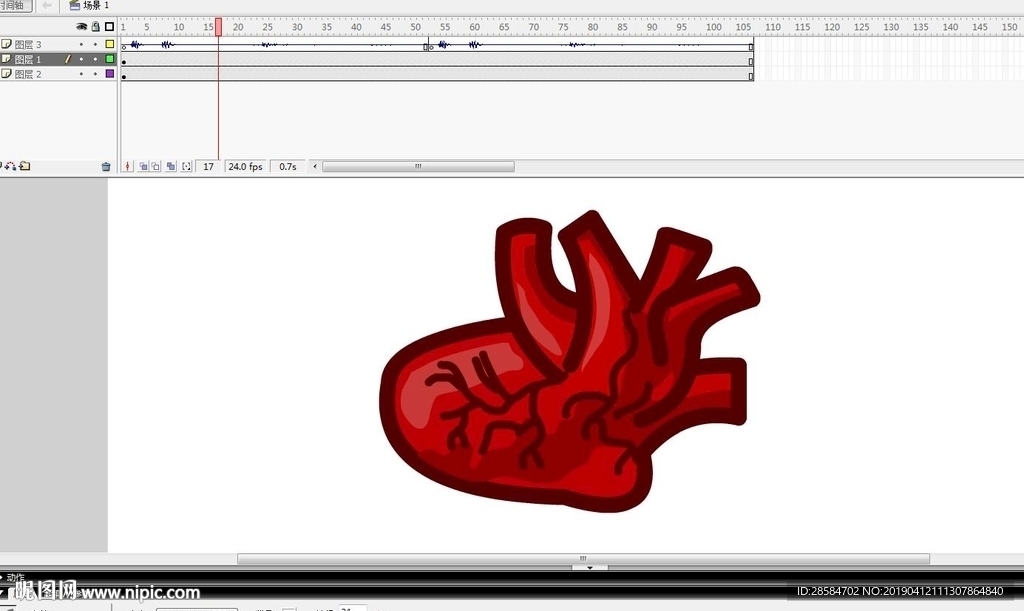Image resolution: width=1024 pixels, height=611 pixels.
Task: Select layer 图层 3
Action: pos(28,44)
